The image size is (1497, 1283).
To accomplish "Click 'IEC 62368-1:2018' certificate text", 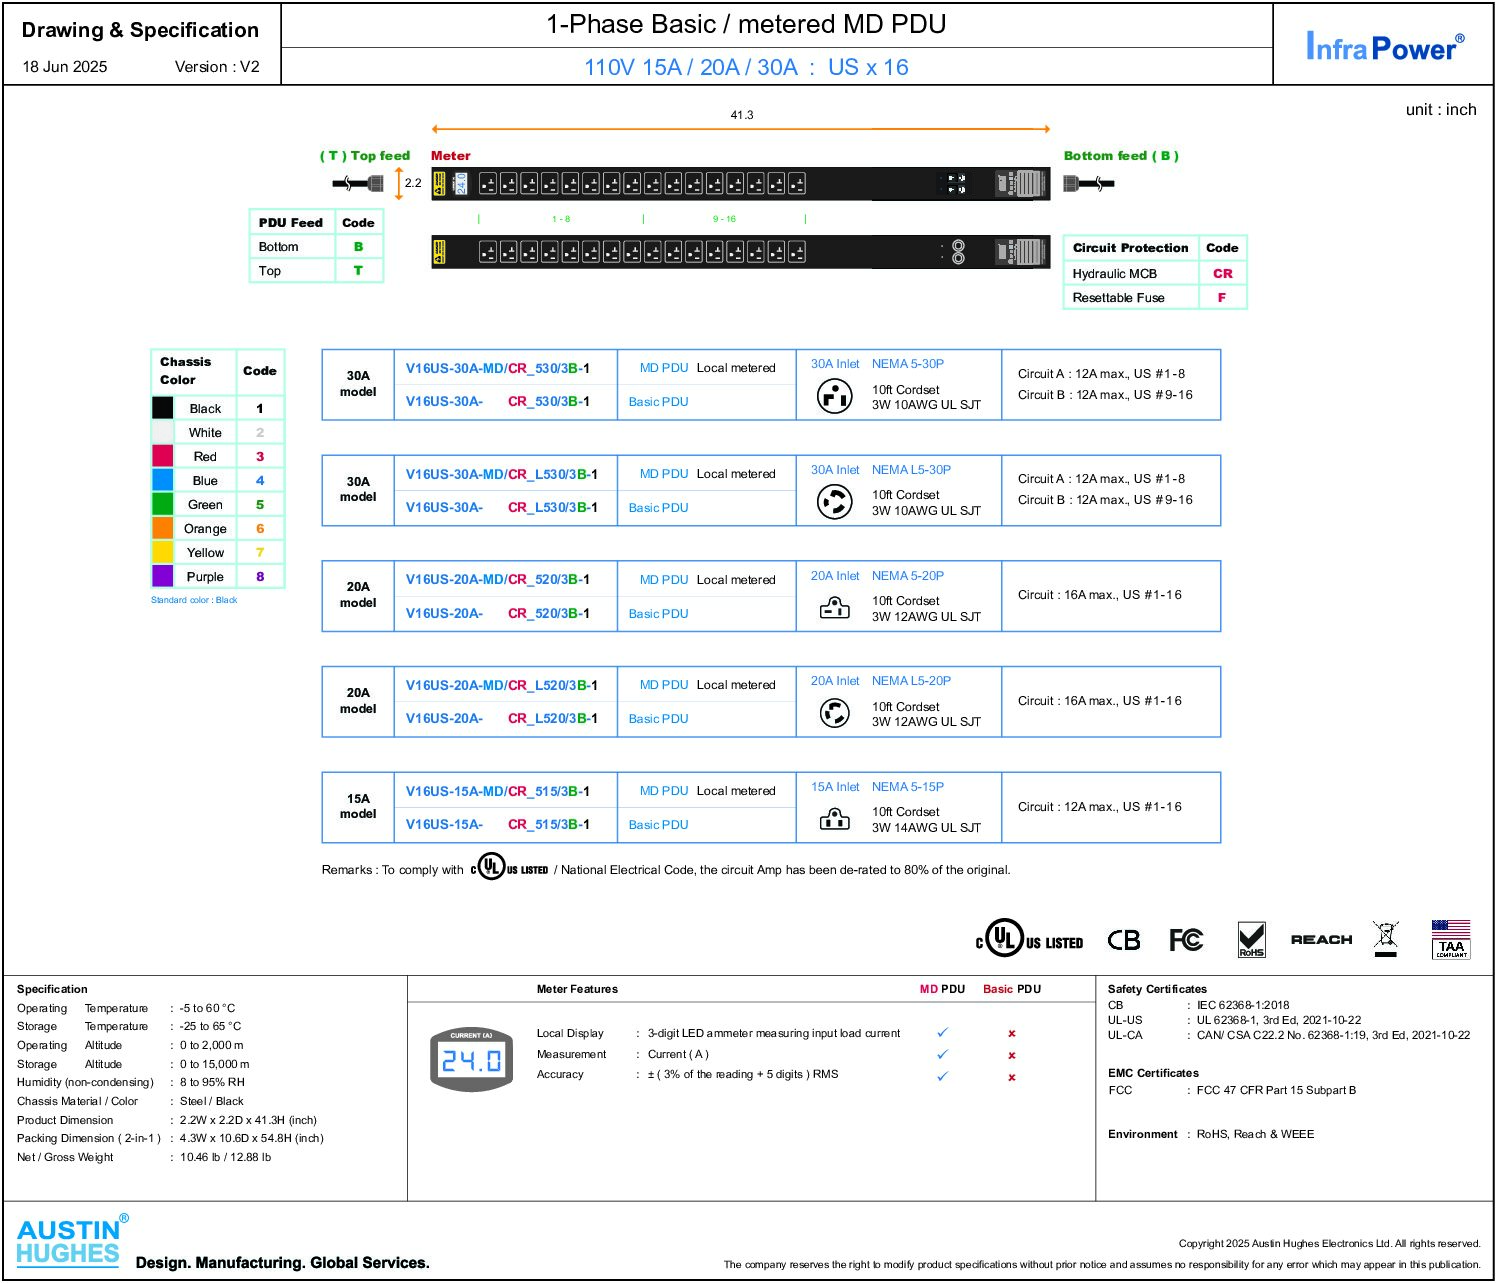I will click(x=1243, y=1005).
